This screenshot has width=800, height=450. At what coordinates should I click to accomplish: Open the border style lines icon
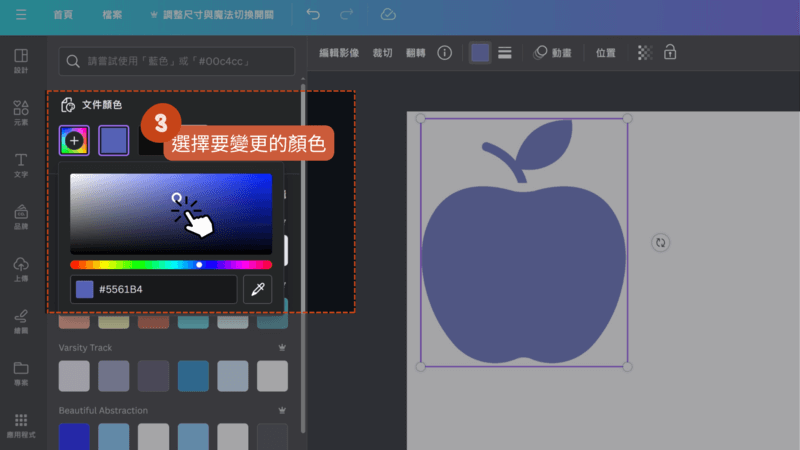(x=505, y=53)
